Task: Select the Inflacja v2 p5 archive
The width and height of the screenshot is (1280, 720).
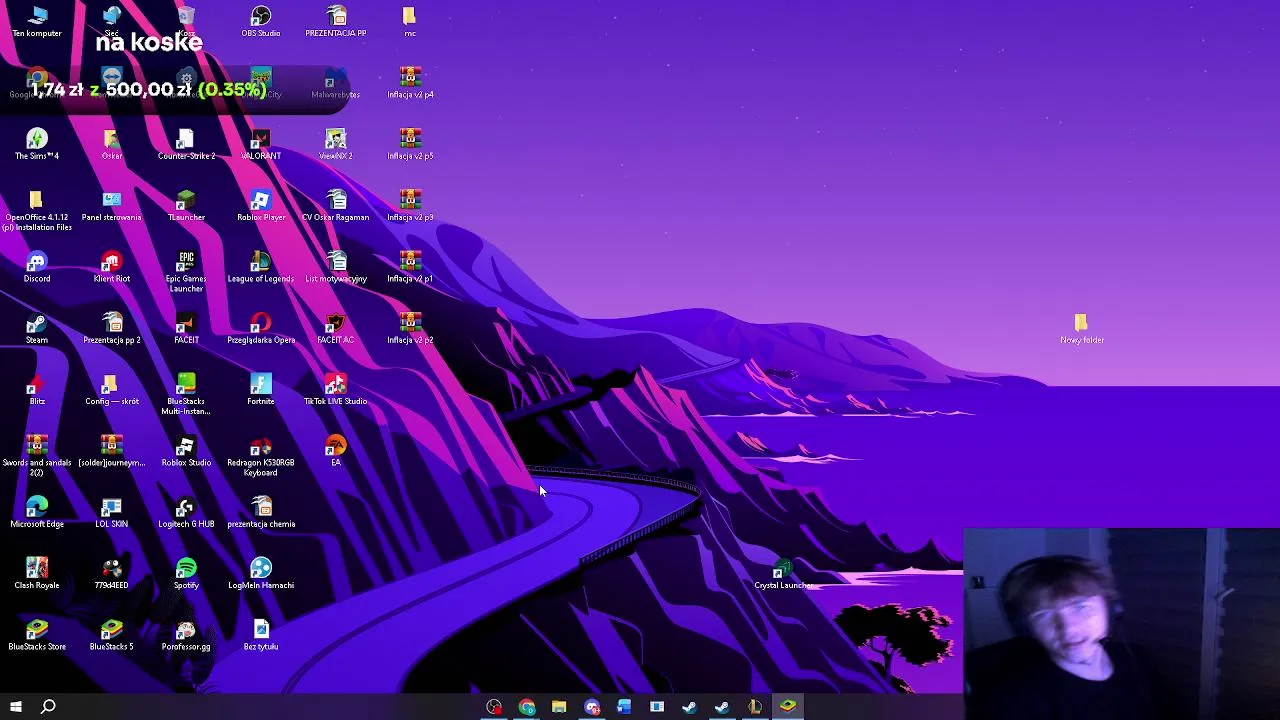Action: (x=410, y=144)
